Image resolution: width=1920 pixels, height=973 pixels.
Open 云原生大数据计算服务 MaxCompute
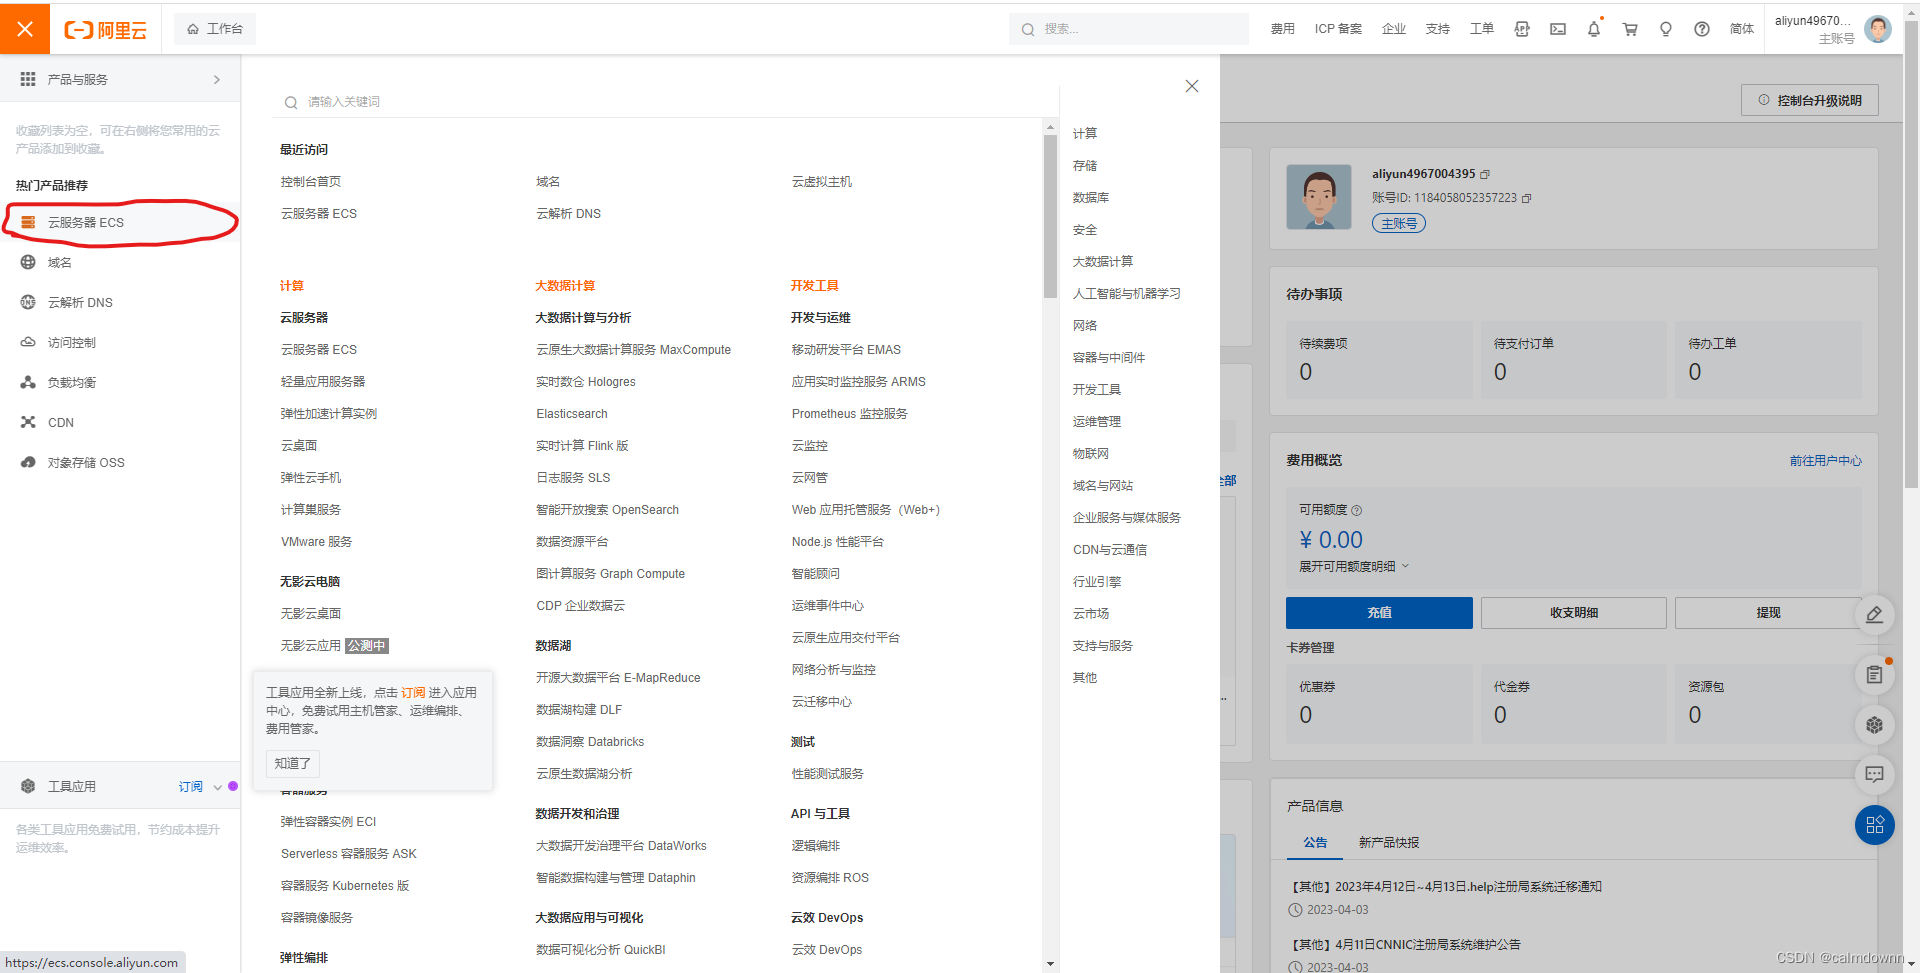pos(633,350)
